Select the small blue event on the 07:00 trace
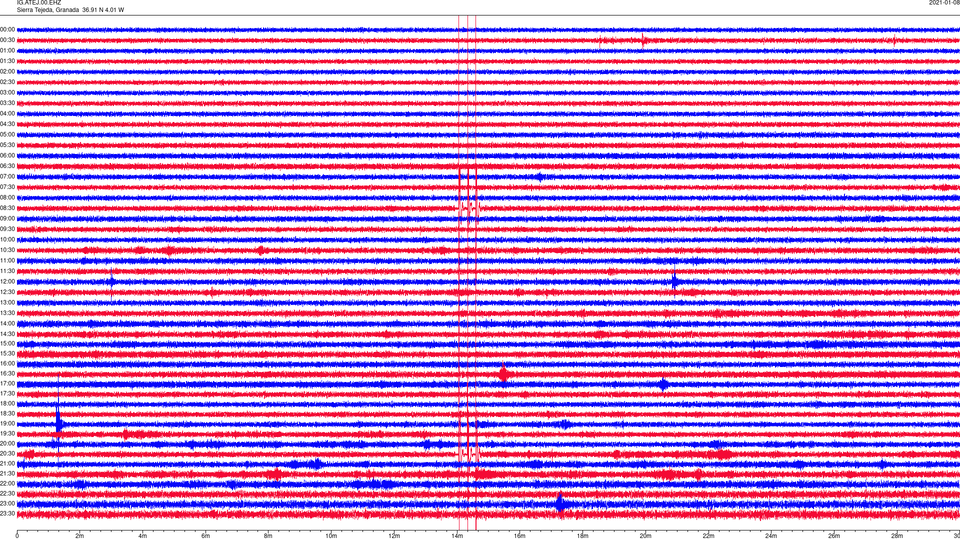This screenshot has height=540, width=960. [x=539, y=177]
